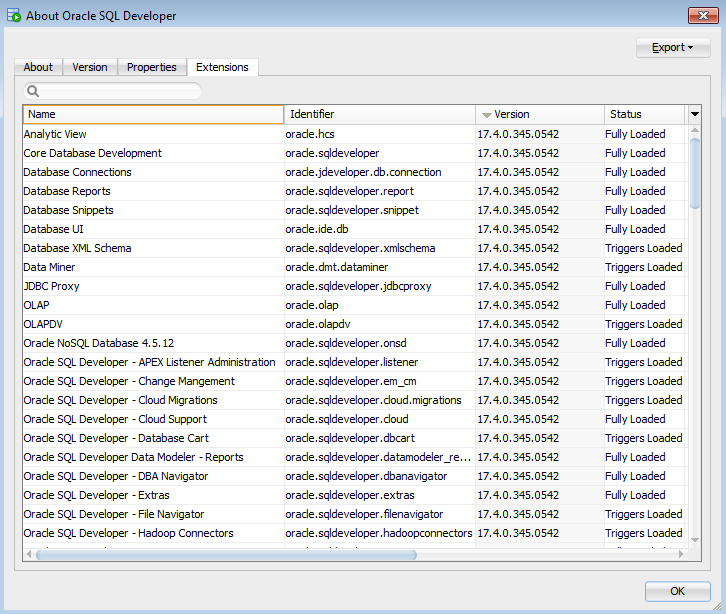The width and height of the screenshot is (726, 614).
Task: Select the Database Reports row
Action: tap(354, 191)
